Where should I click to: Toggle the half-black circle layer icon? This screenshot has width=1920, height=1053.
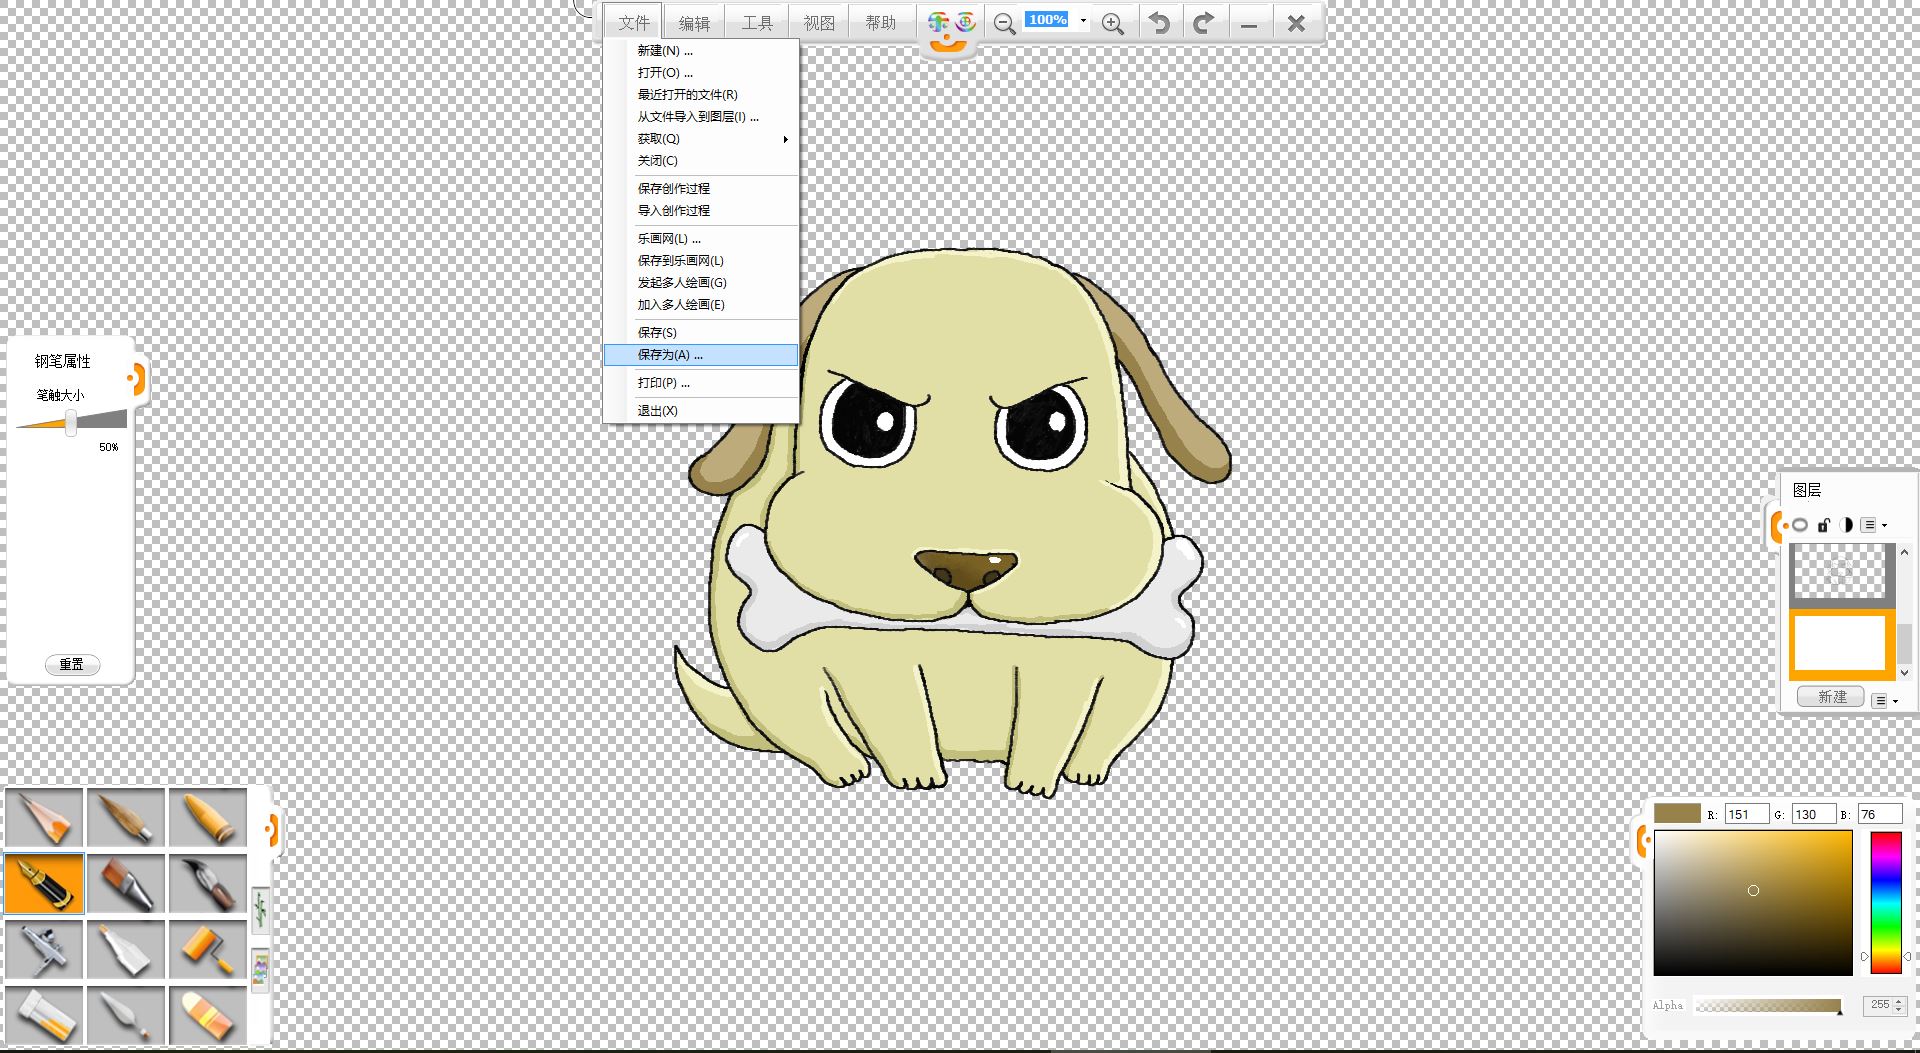point(1846,525)
